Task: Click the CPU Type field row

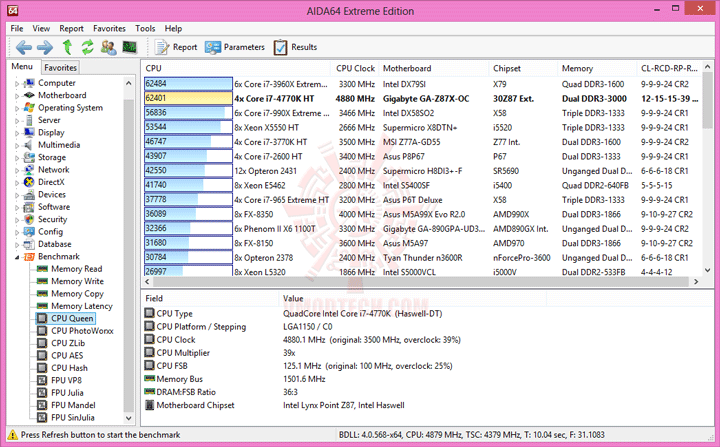Action: point(427,314)
